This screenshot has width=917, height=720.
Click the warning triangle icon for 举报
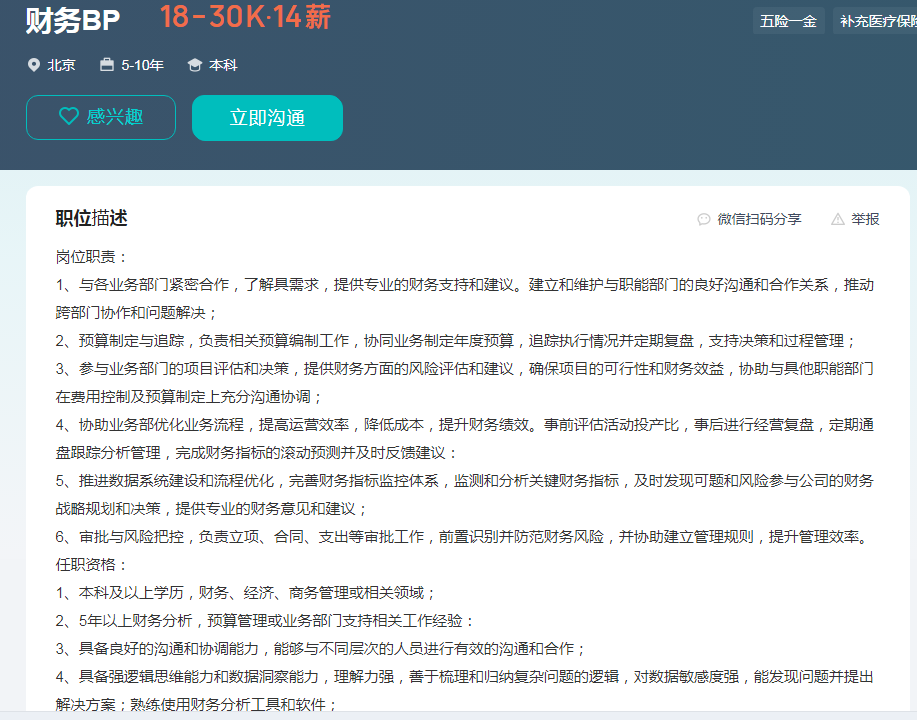point(838,219)
